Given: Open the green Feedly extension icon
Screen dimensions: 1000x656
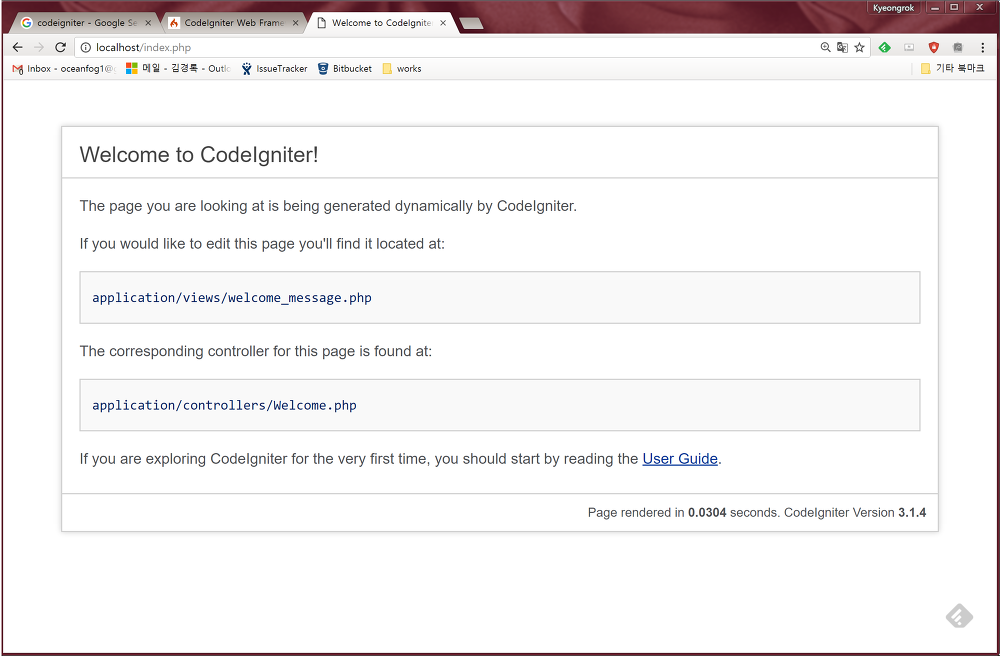Looking at the screenshot, I should pyautogui.click(x=885, y=47).
